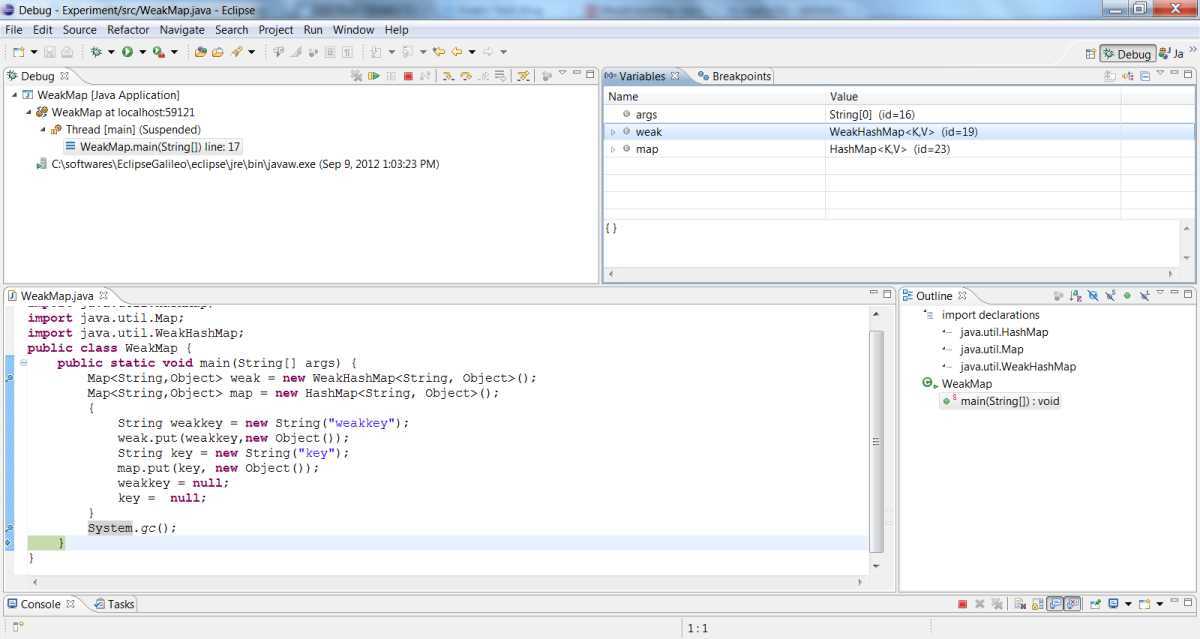
Task: Click the red Terminate icon in Debug view
Action: 408,76
